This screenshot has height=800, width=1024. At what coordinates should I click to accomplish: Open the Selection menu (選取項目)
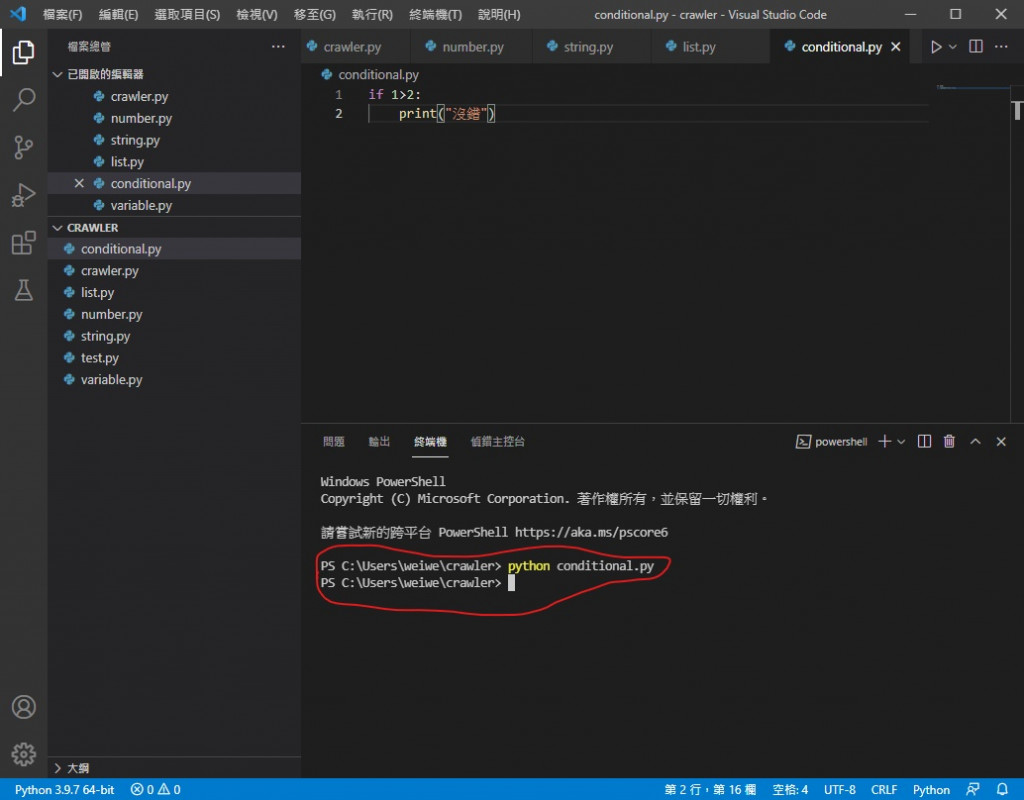(x=187, y=14)
